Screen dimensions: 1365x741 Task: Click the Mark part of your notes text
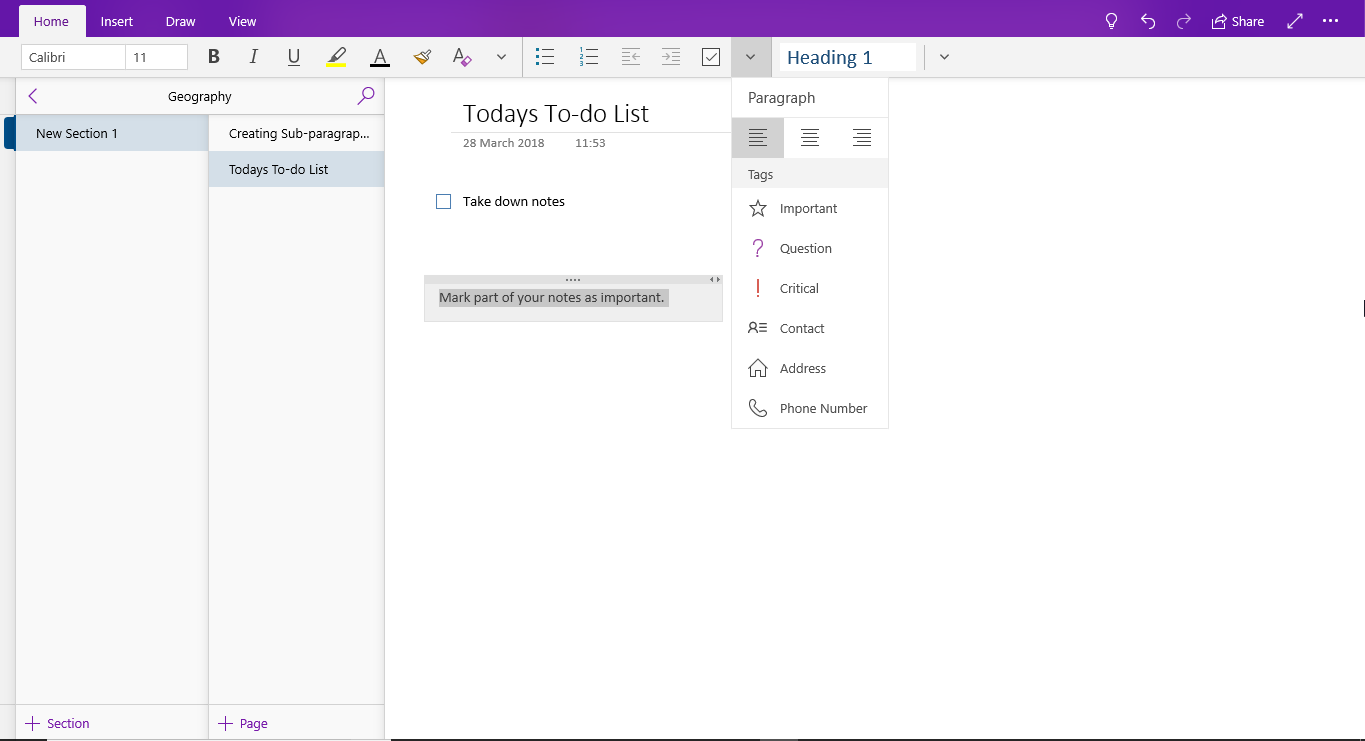pos(552,298)
